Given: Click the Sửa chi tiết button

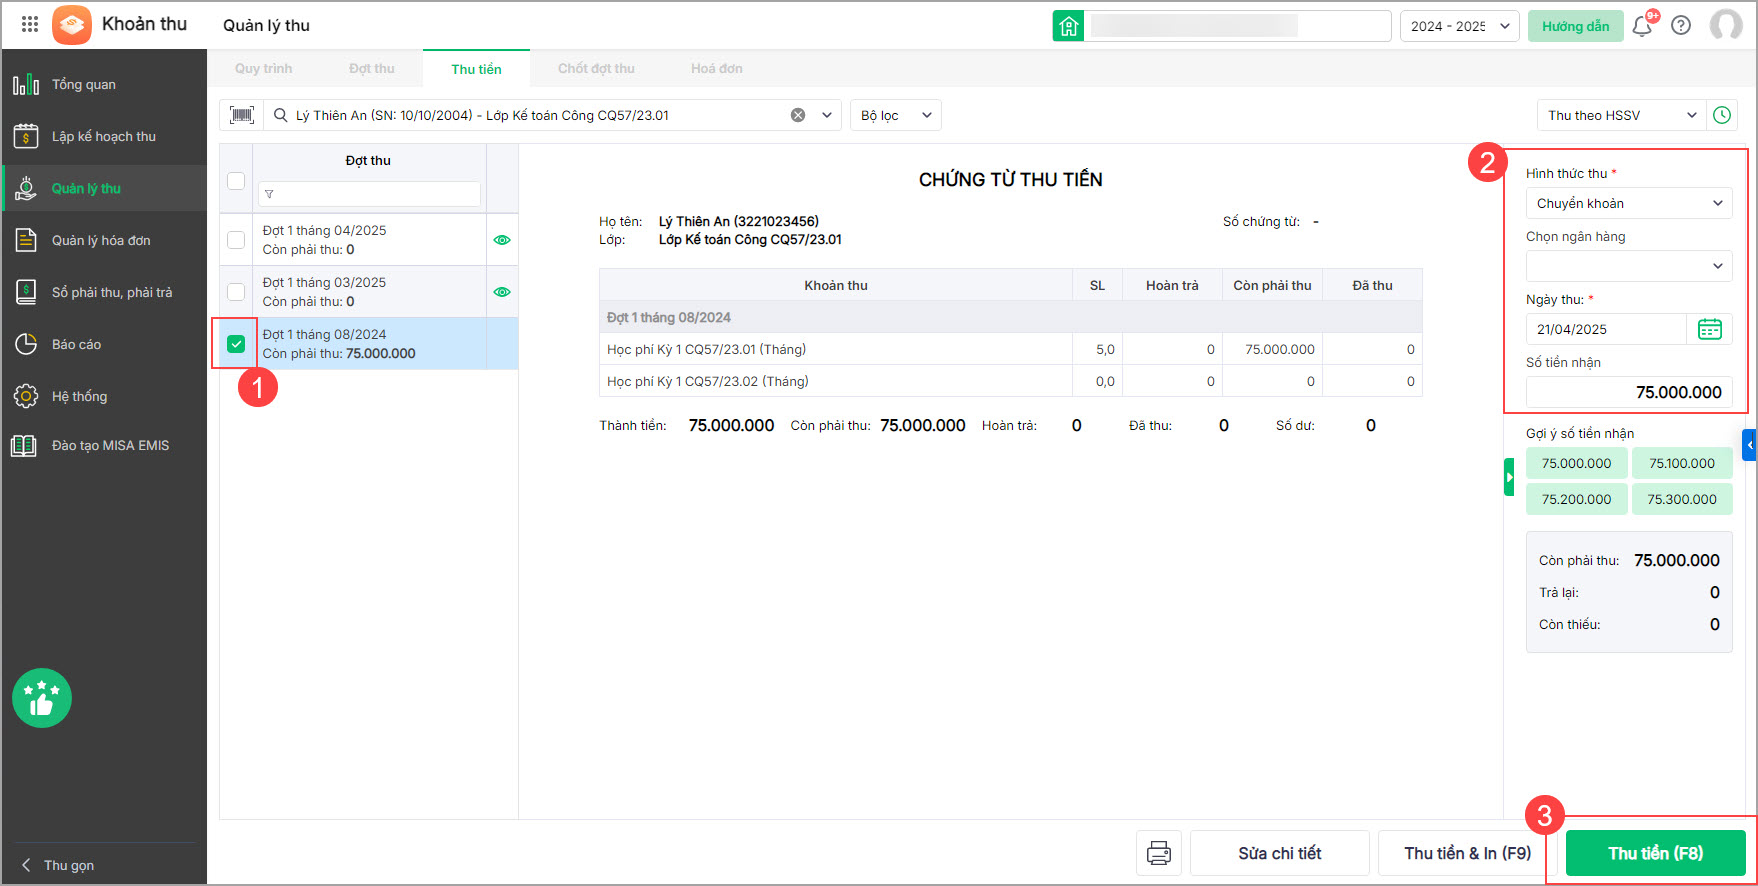Looking at the screenshot, I should point(1280,853).
